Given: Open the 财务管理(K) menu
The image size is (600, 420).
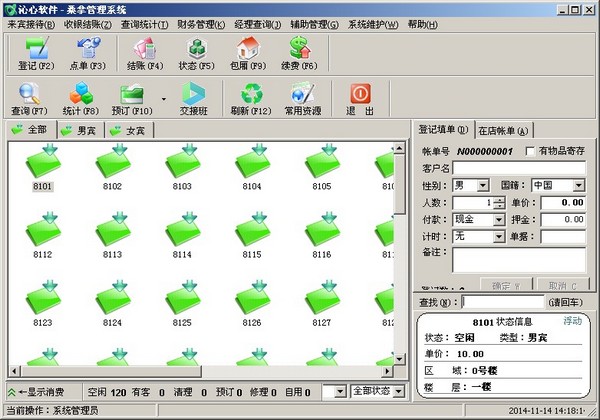Looking at the screenshot, I should [x=201, y=24].
